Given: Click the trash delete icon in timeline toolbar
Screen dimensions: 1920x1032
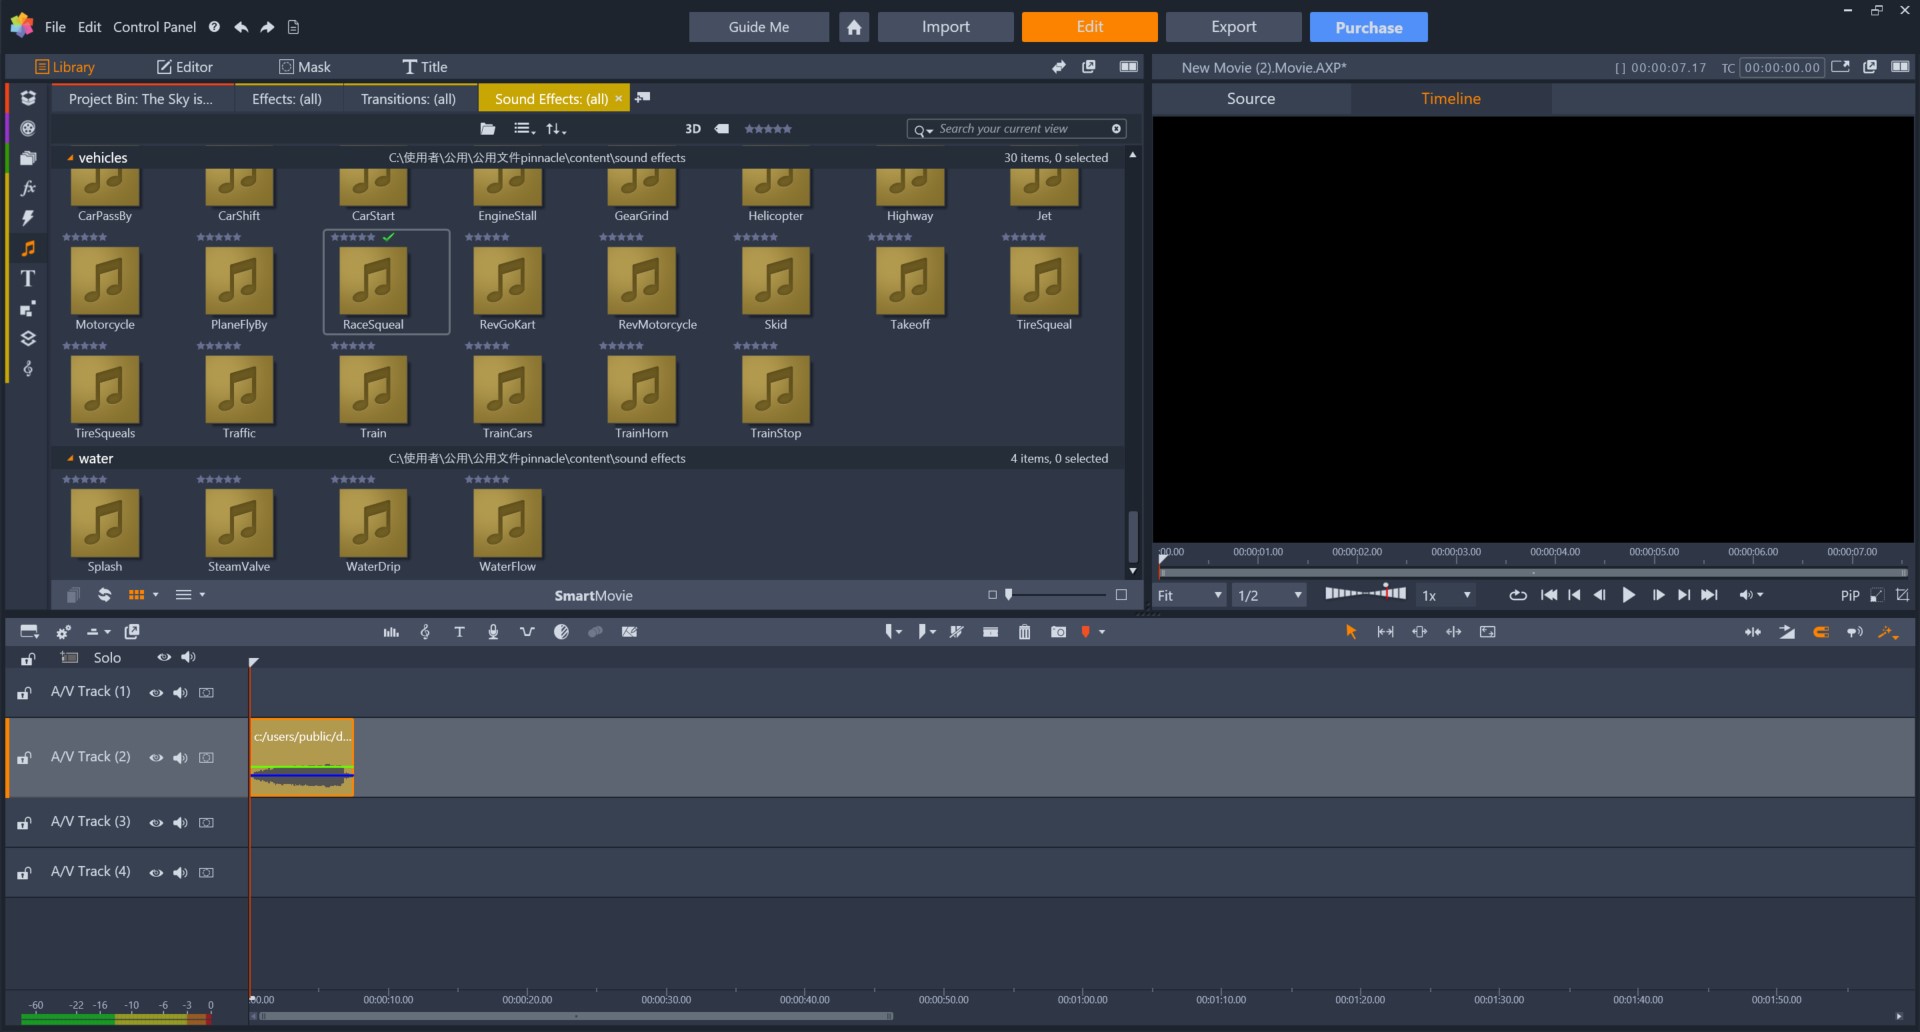Looking at the screenshot, I should point(1024,632).
